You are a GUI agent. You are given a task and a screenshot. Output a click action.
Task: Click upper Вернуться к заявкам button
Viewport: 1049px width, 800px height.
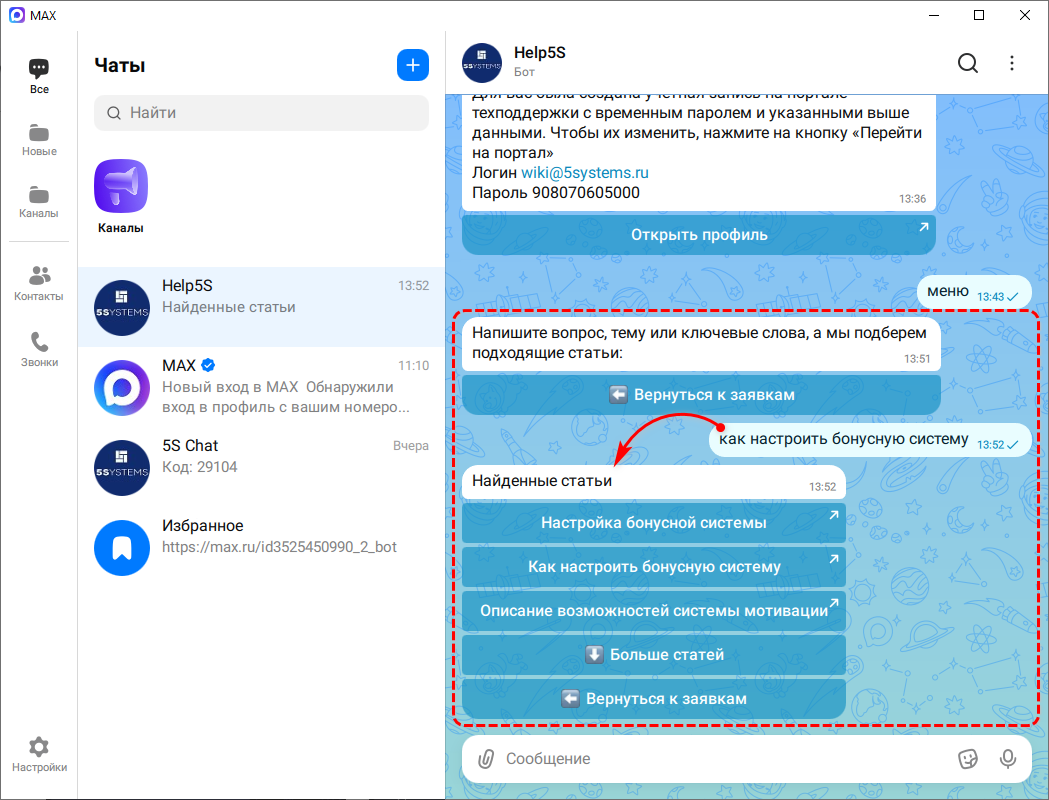point(701,395)
